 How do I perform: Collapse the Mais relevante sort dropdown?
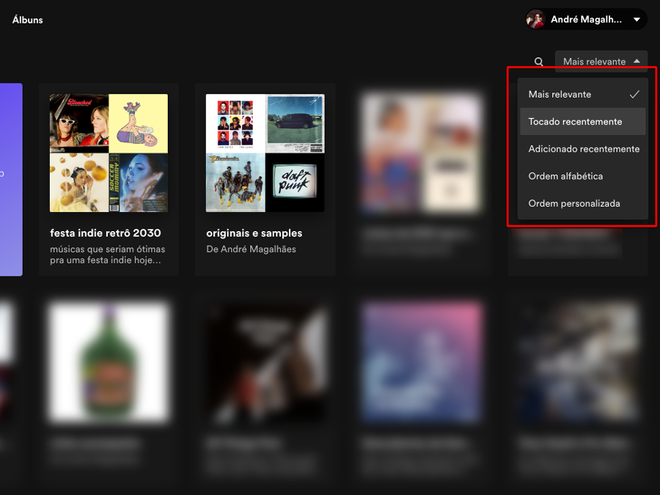[x=601, y=61]
